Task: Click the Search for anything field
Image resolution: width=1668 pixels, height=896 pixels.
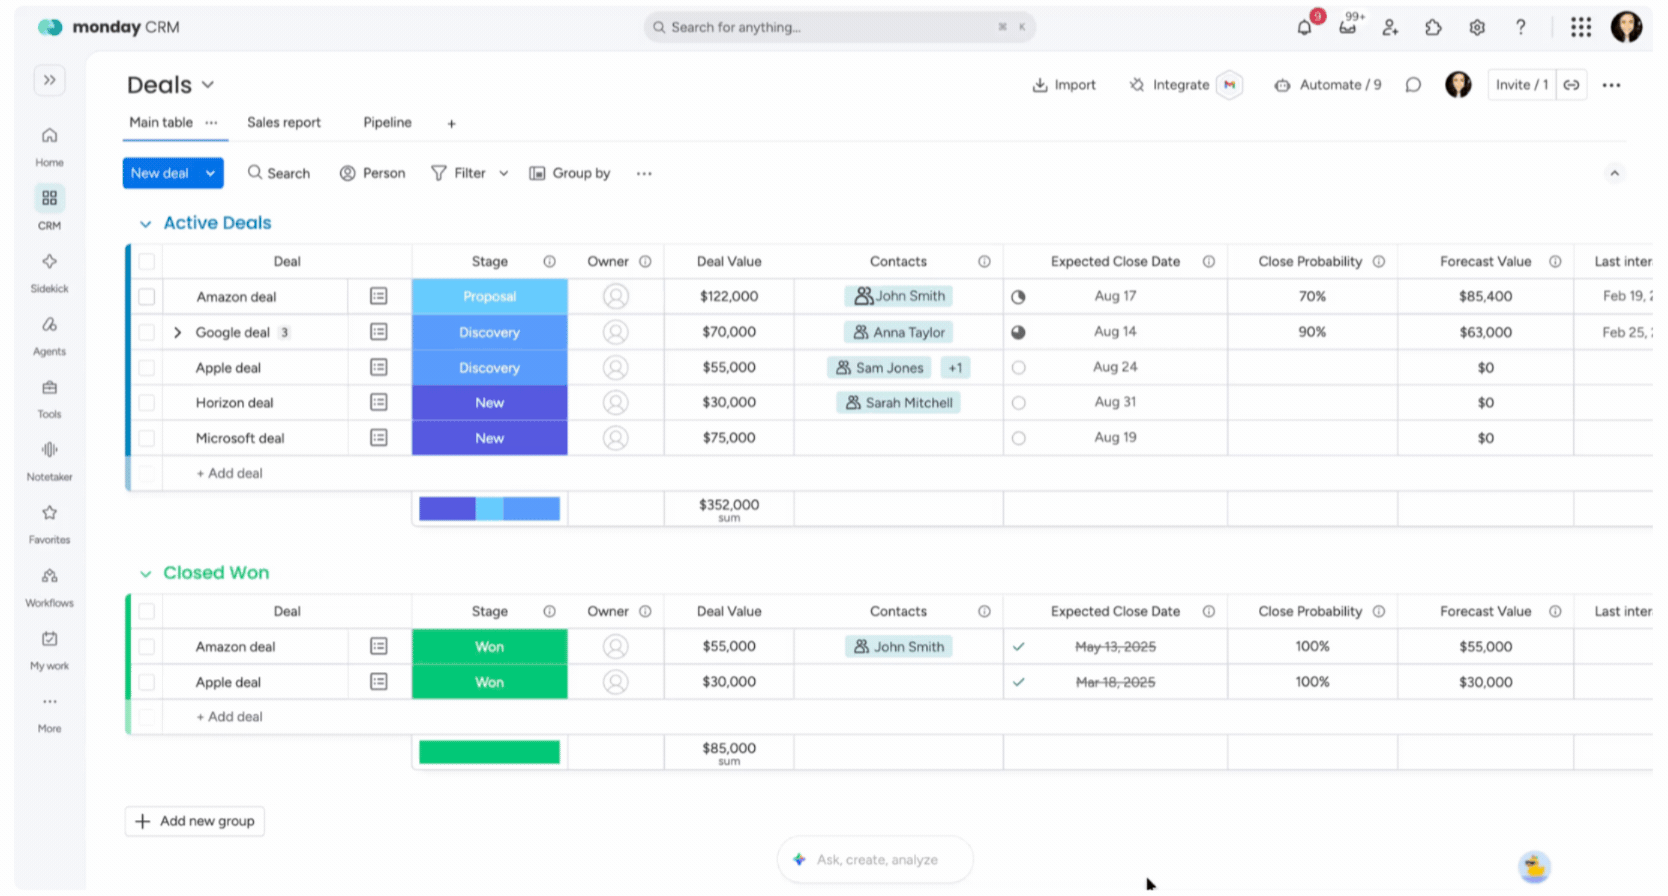Action: [x=839, y=27]
